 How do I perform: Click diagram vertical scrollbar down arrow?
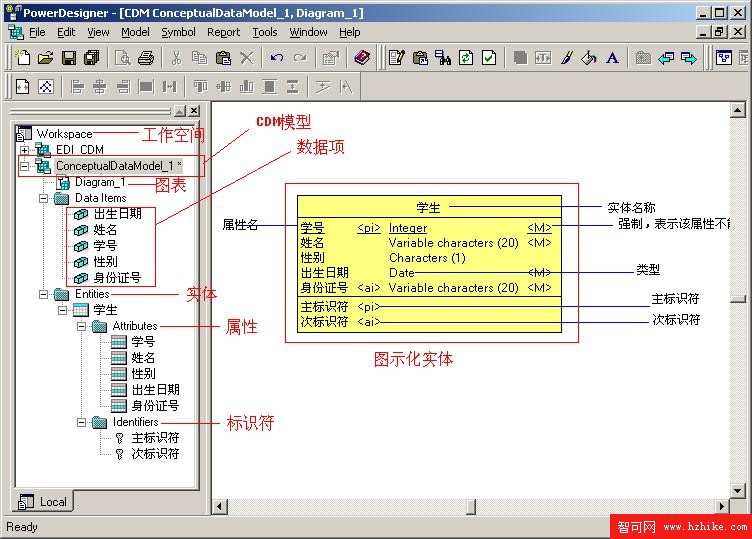738,491
